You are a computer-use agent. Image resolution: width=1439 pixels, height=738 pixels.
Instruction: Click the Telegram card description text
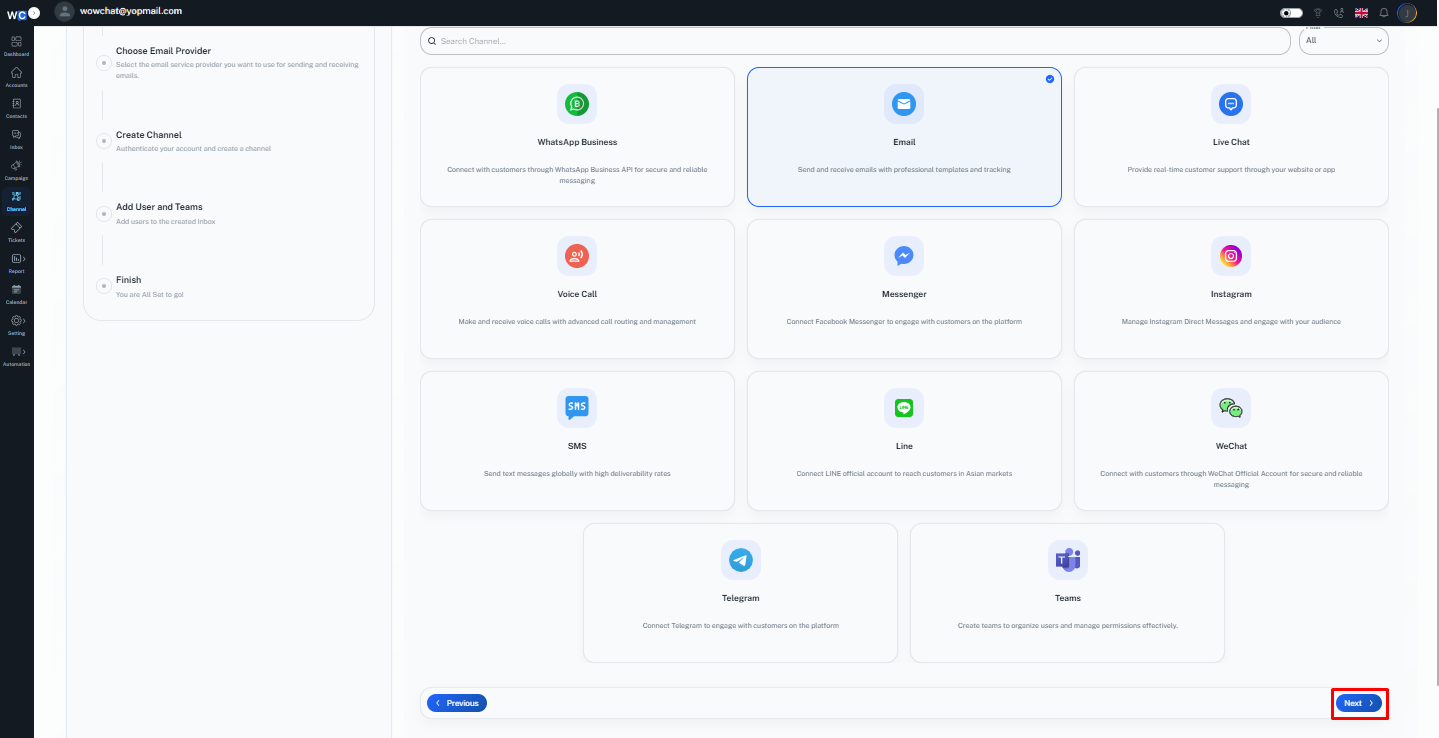(x=741, y=626)
